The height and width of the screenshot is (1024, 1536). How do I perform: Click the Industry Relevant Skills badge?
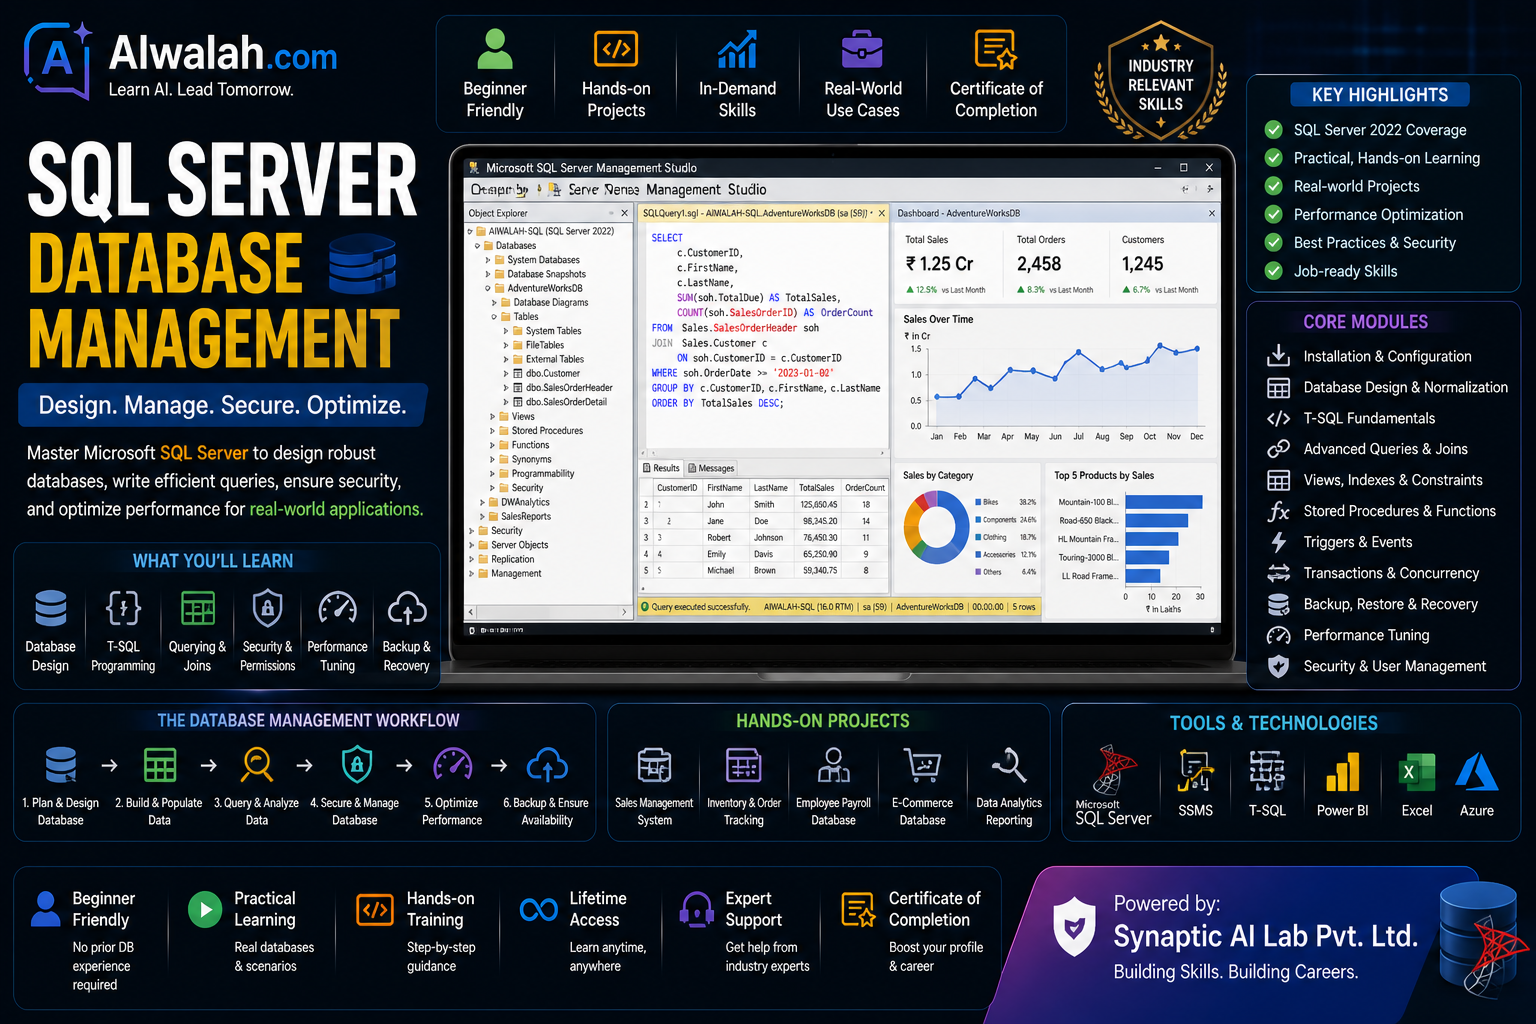pyautogui.click(x=1160, y=80)
